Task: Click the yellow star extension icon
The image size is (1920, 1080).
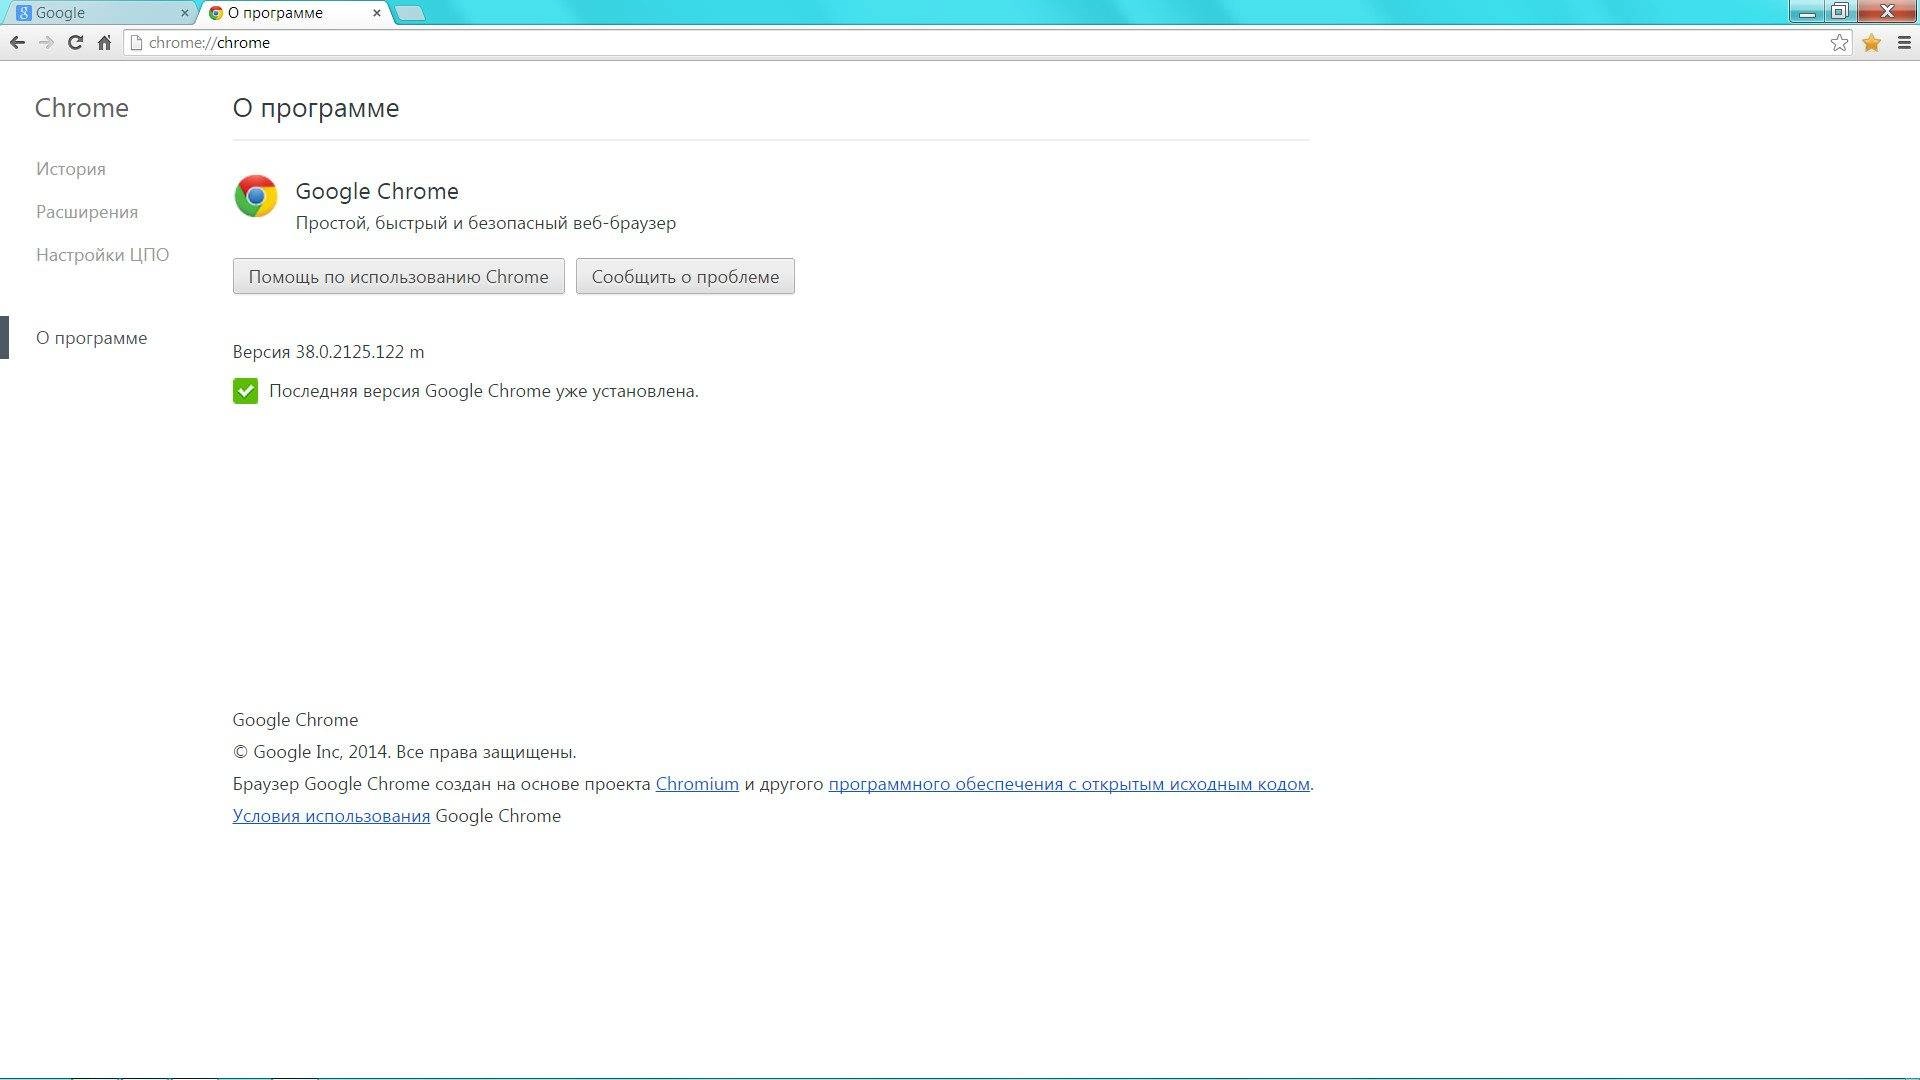Action: click(1872, 42)
